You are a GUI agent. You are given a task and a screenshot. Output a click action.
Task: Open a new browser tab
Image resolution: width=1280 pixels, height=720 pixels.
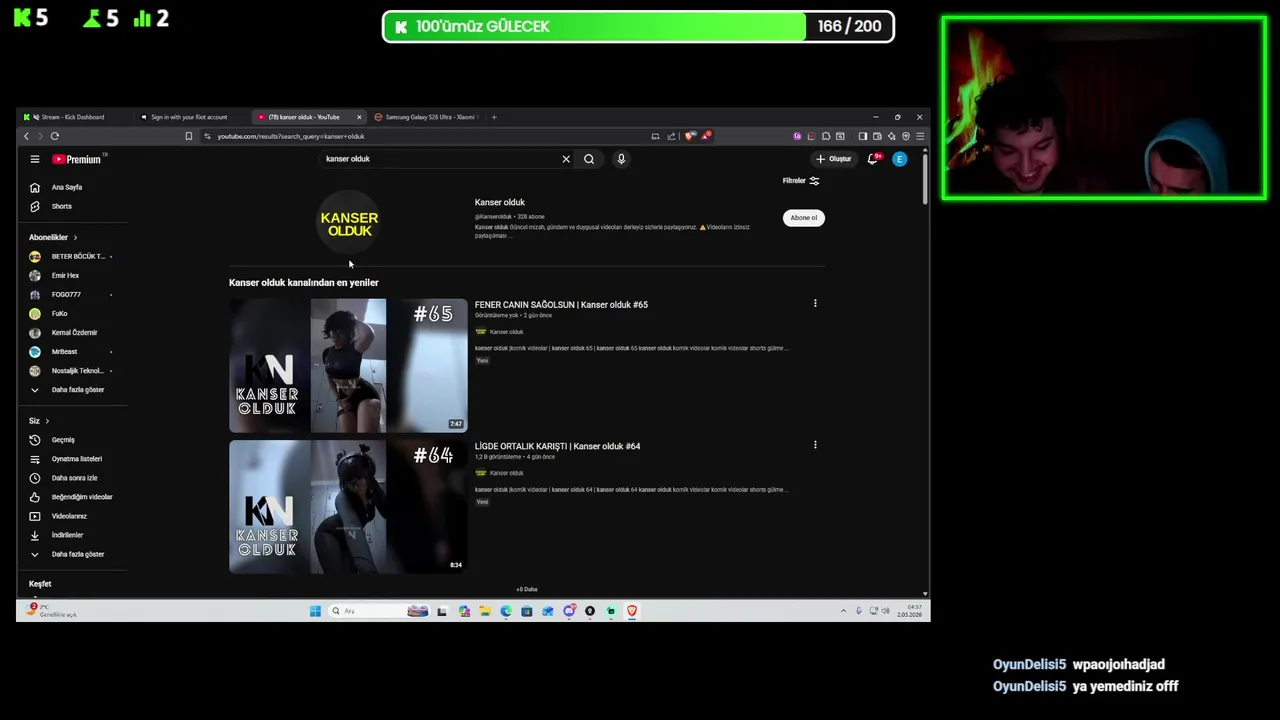coord(494,117)
